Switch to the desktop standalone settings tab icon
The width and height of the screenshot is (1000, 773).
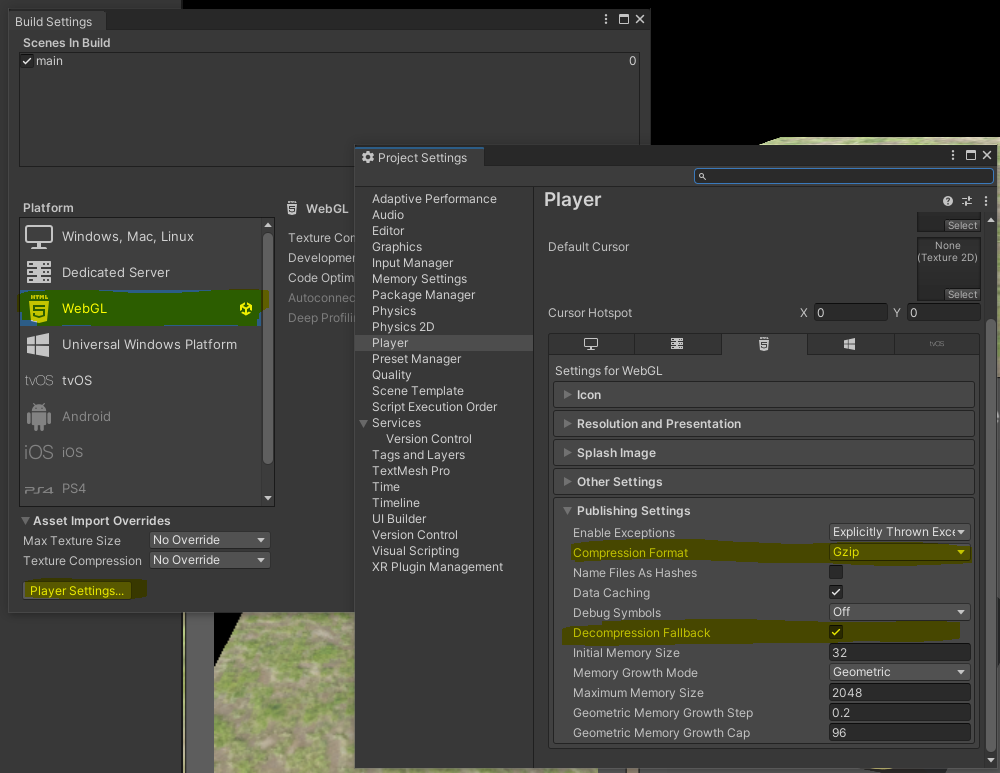click(x=591, y=344)
